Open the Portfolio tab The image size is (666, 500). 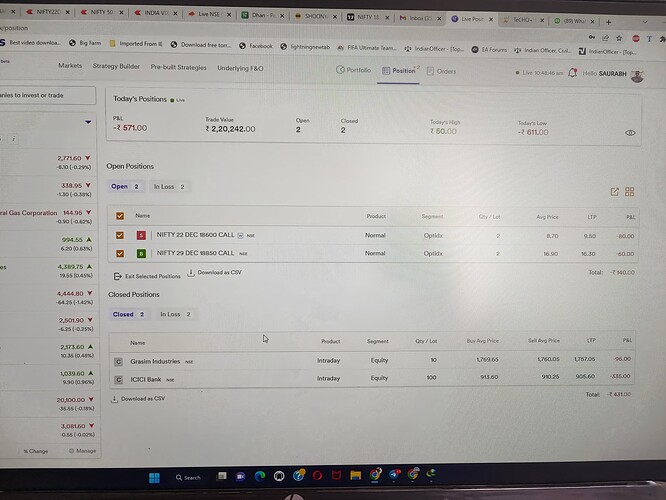click(353, 70)
